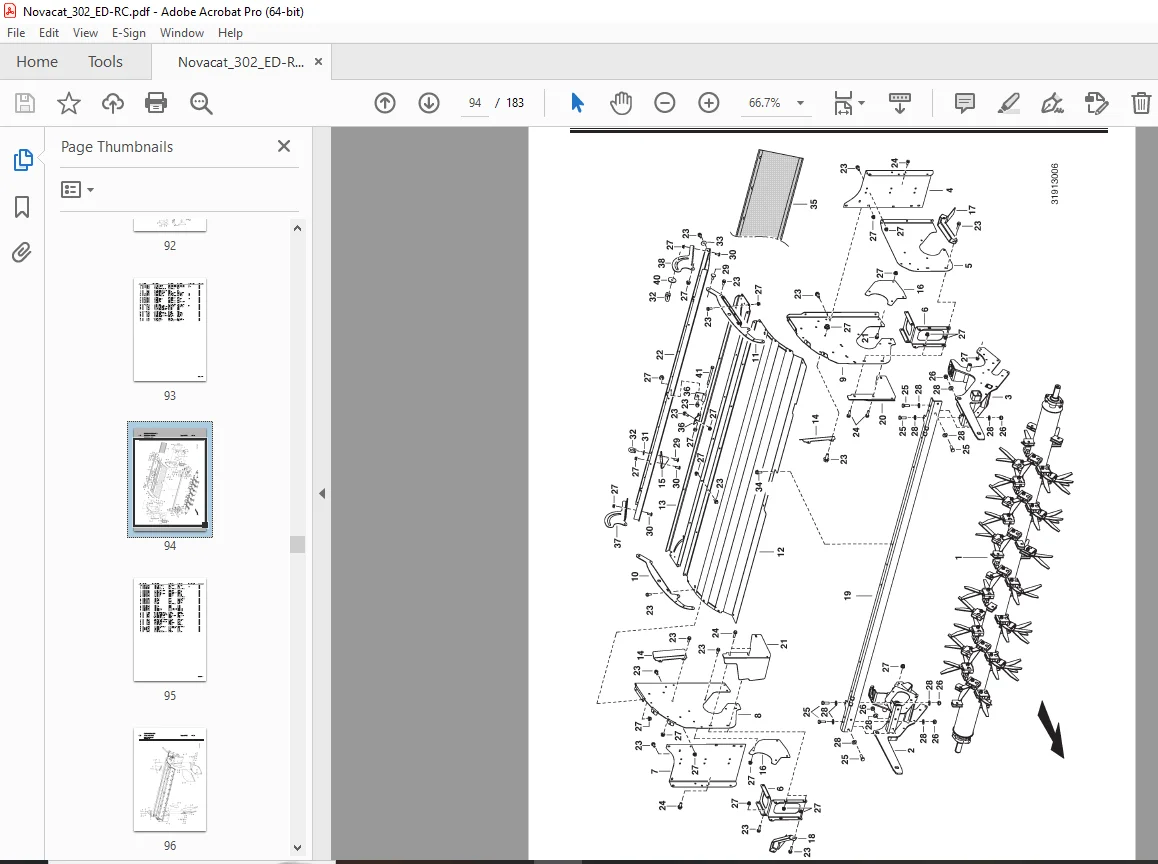This screenshot has width=1158, height=864.
Task: Go to previous page arrow
Action: 385,103
